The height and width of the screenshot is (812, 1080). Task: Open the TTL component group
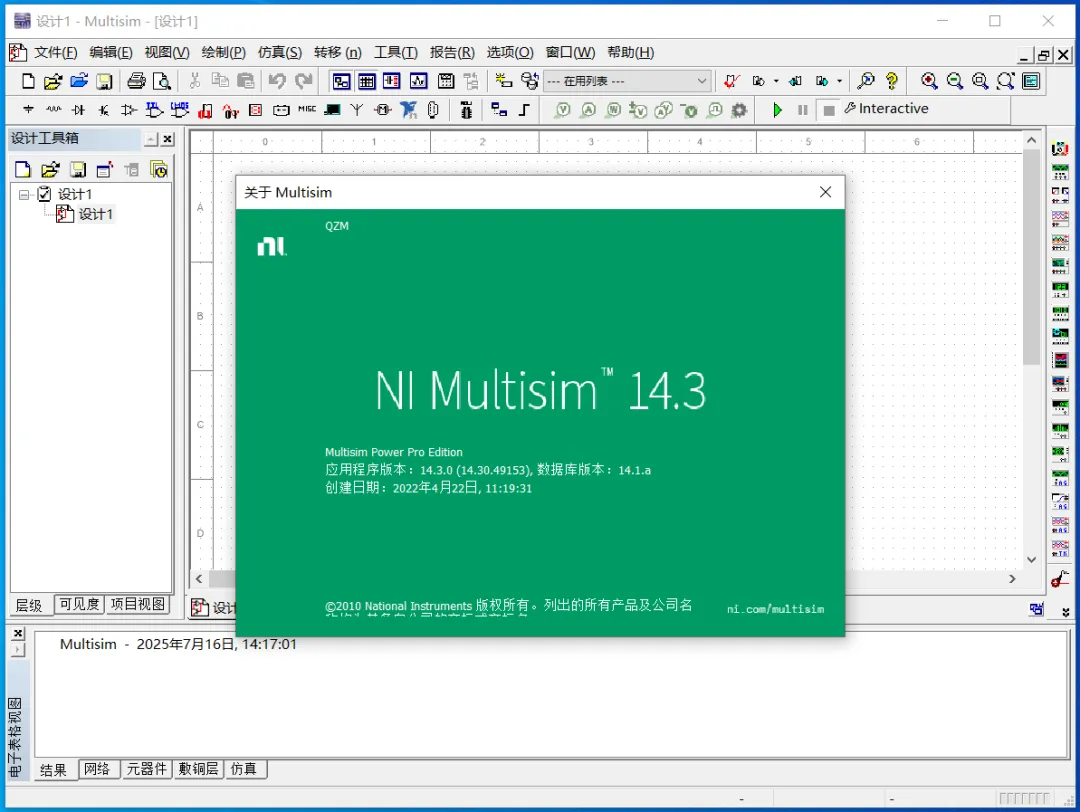(154, 110)
